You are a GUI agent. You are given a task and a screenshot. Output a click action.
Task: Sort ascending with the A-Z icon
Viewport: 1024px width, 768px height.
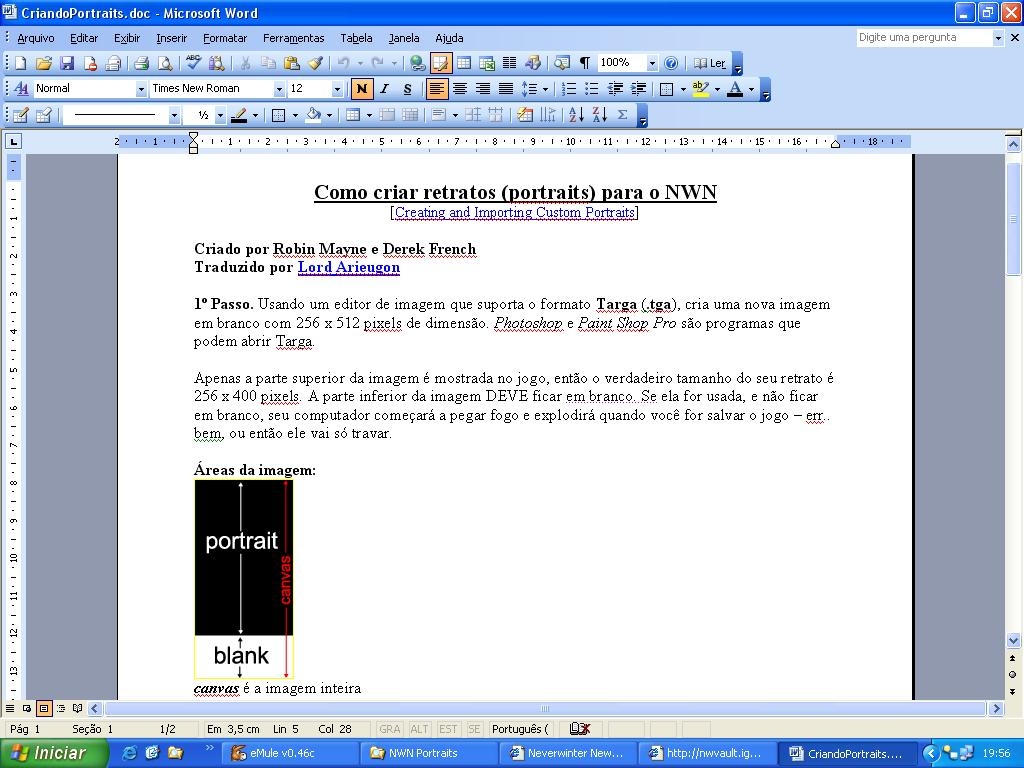(576, 115)
